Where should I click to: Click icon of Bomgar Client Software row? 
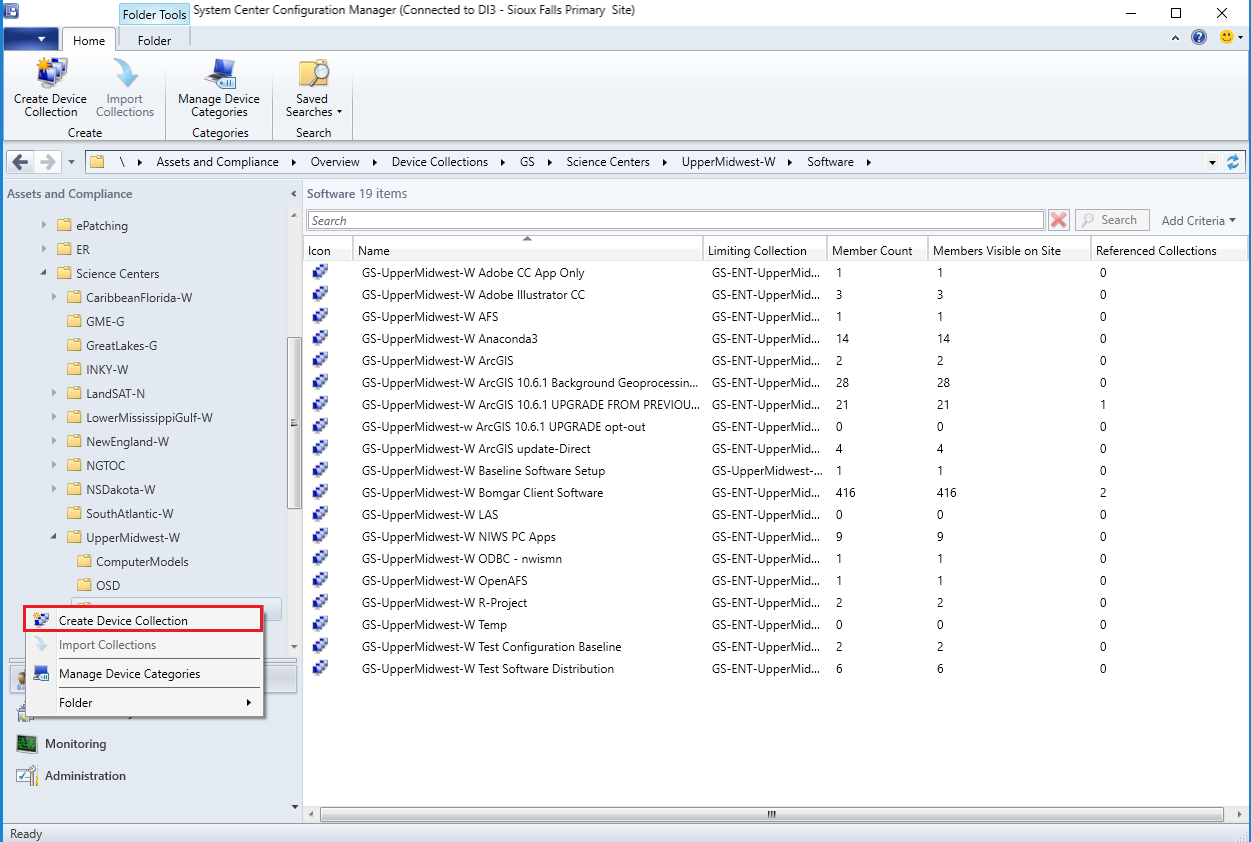(x=320, y=492)
